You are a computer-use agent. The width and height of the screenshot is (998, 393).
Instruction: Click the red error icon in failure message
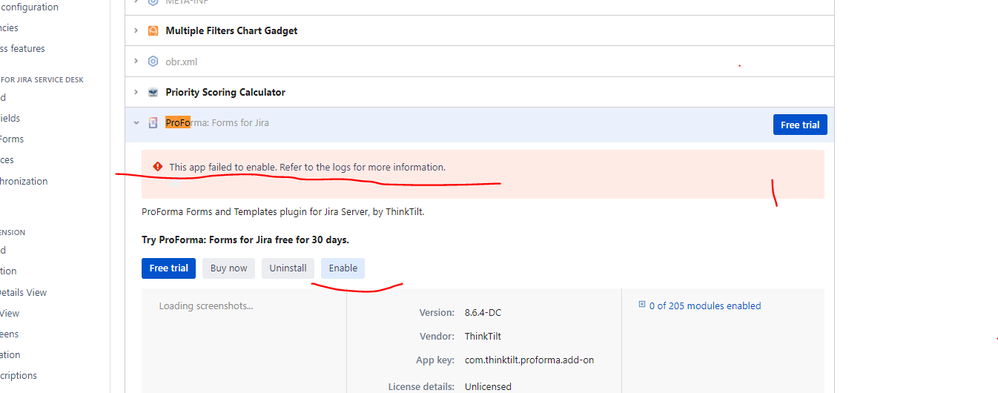pyautogui.click(x=158, y=167)
